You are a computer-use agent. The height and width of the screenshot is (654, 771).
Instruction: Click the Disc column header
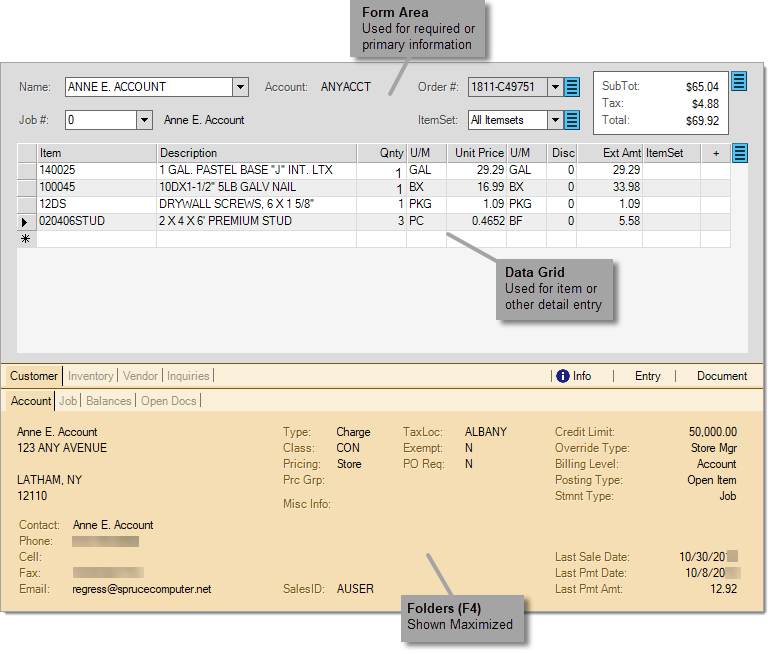562,153
